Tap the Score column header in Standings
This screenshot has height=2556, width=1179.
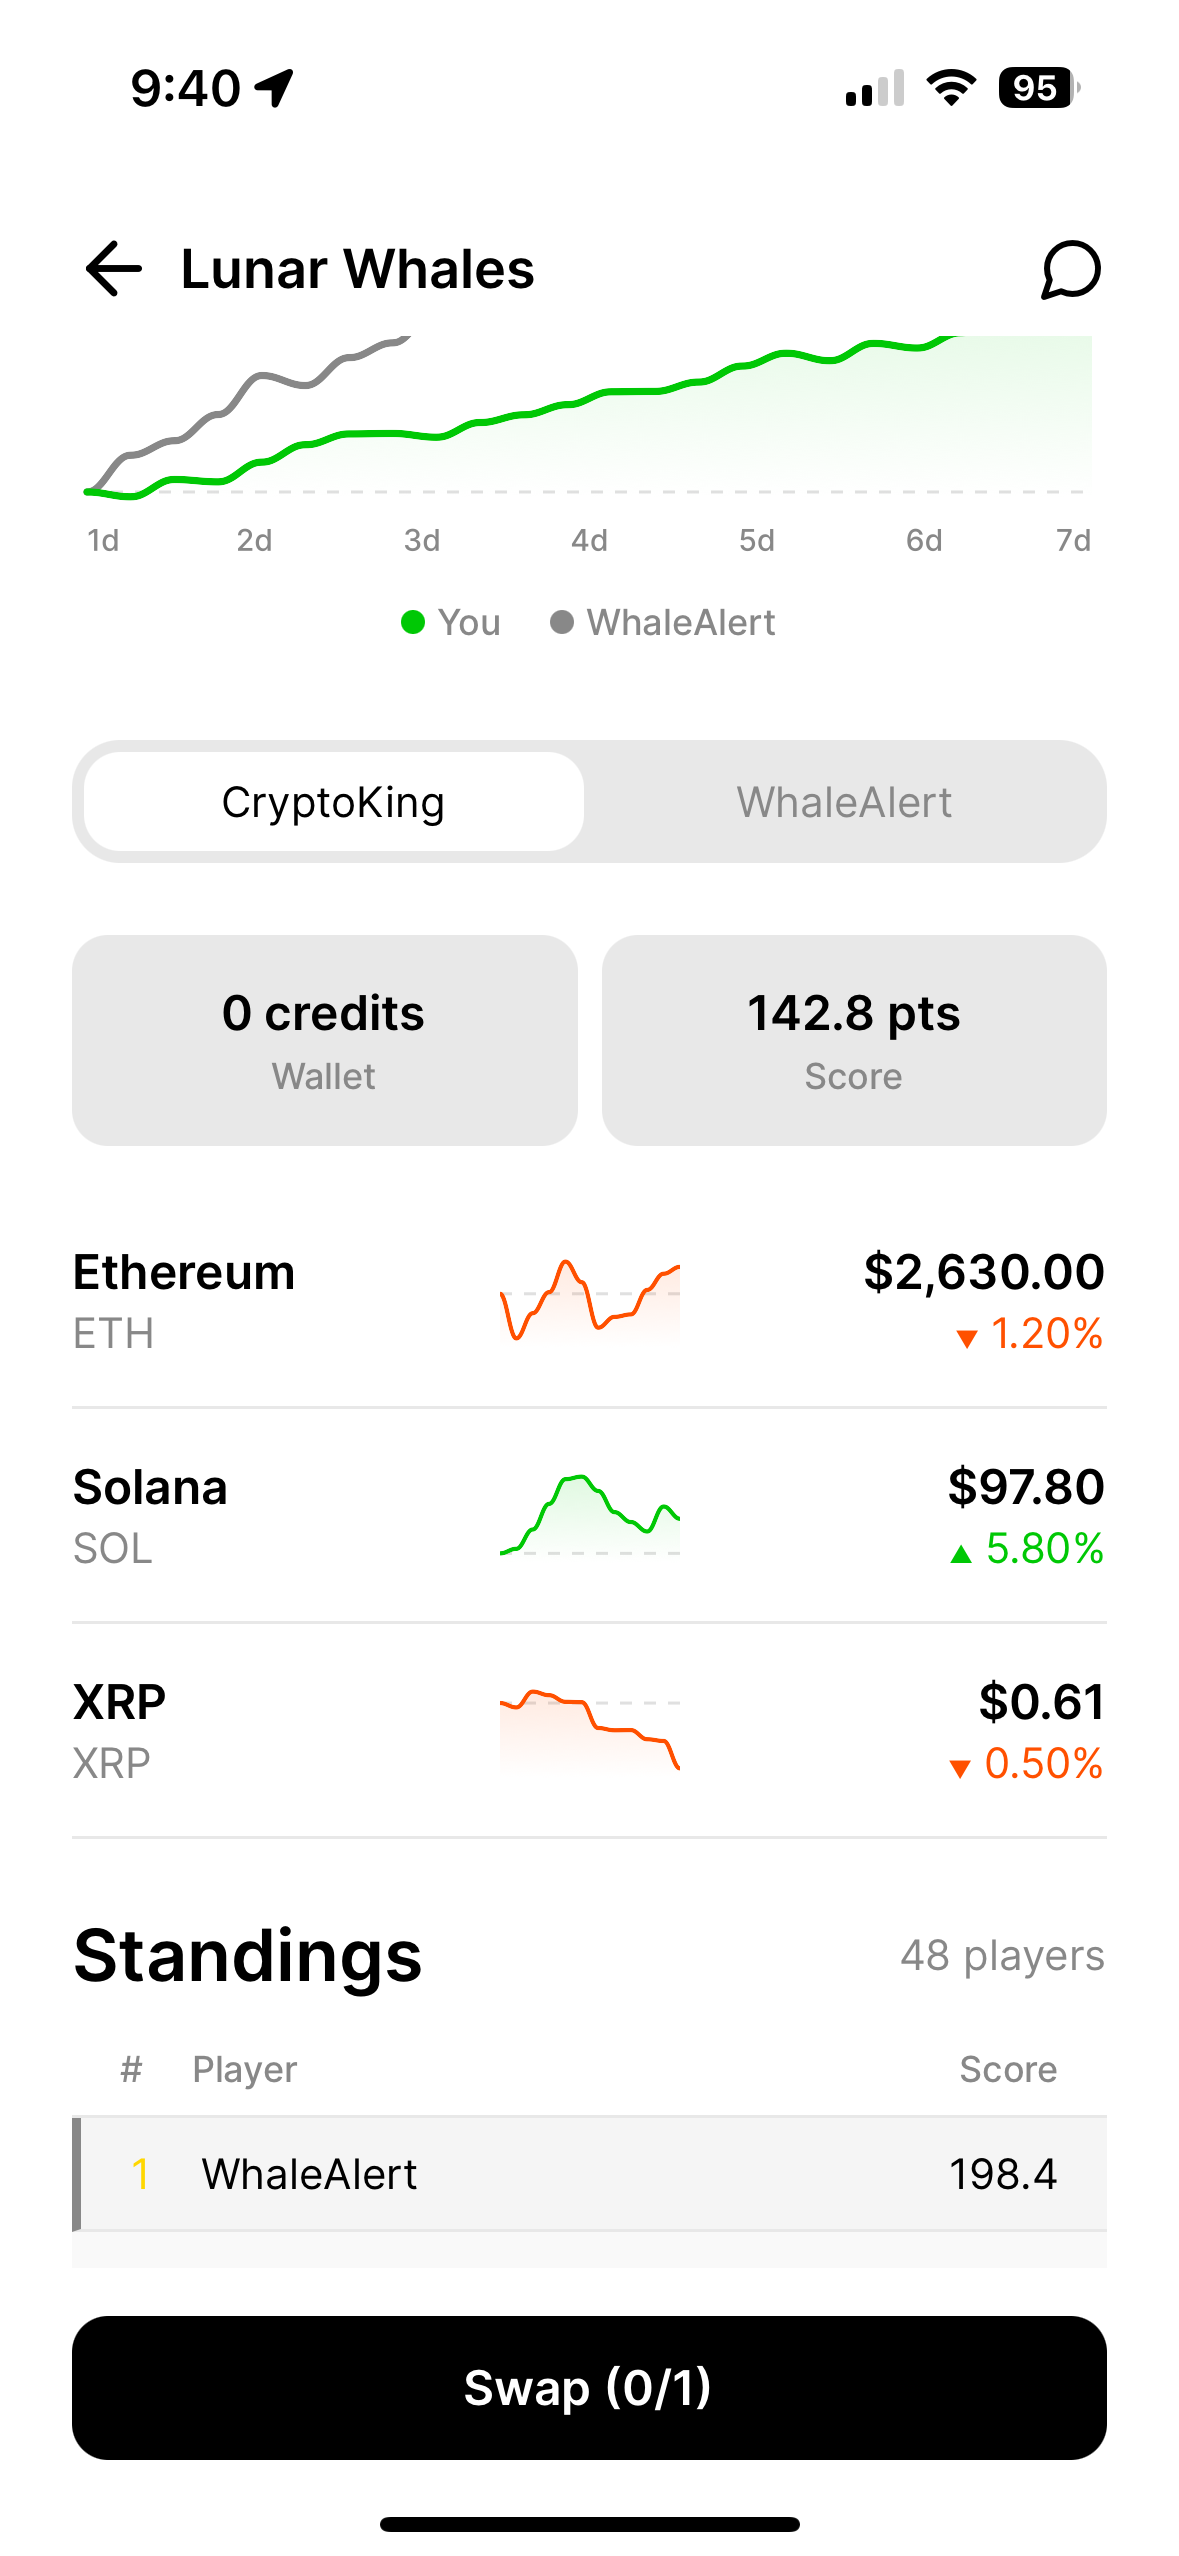(x=1007, y=2069)
